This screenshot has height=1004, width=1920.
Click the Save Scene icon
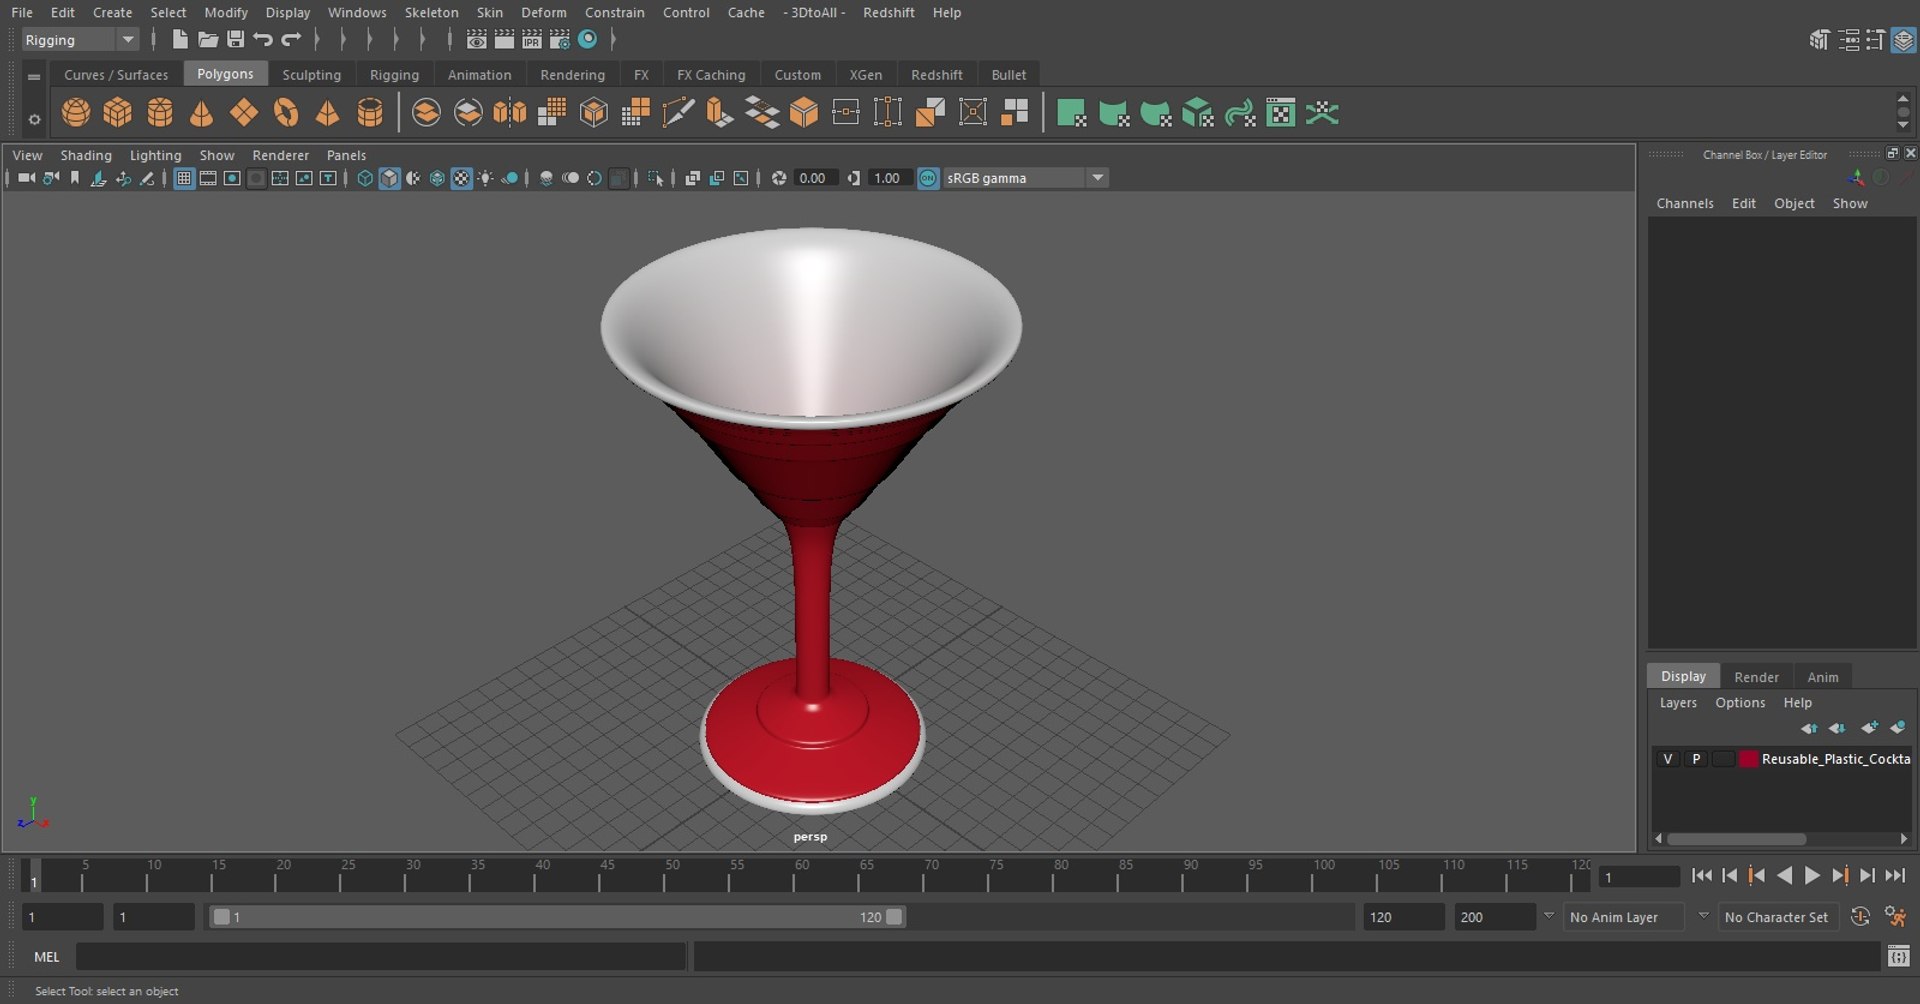[236, 39]
